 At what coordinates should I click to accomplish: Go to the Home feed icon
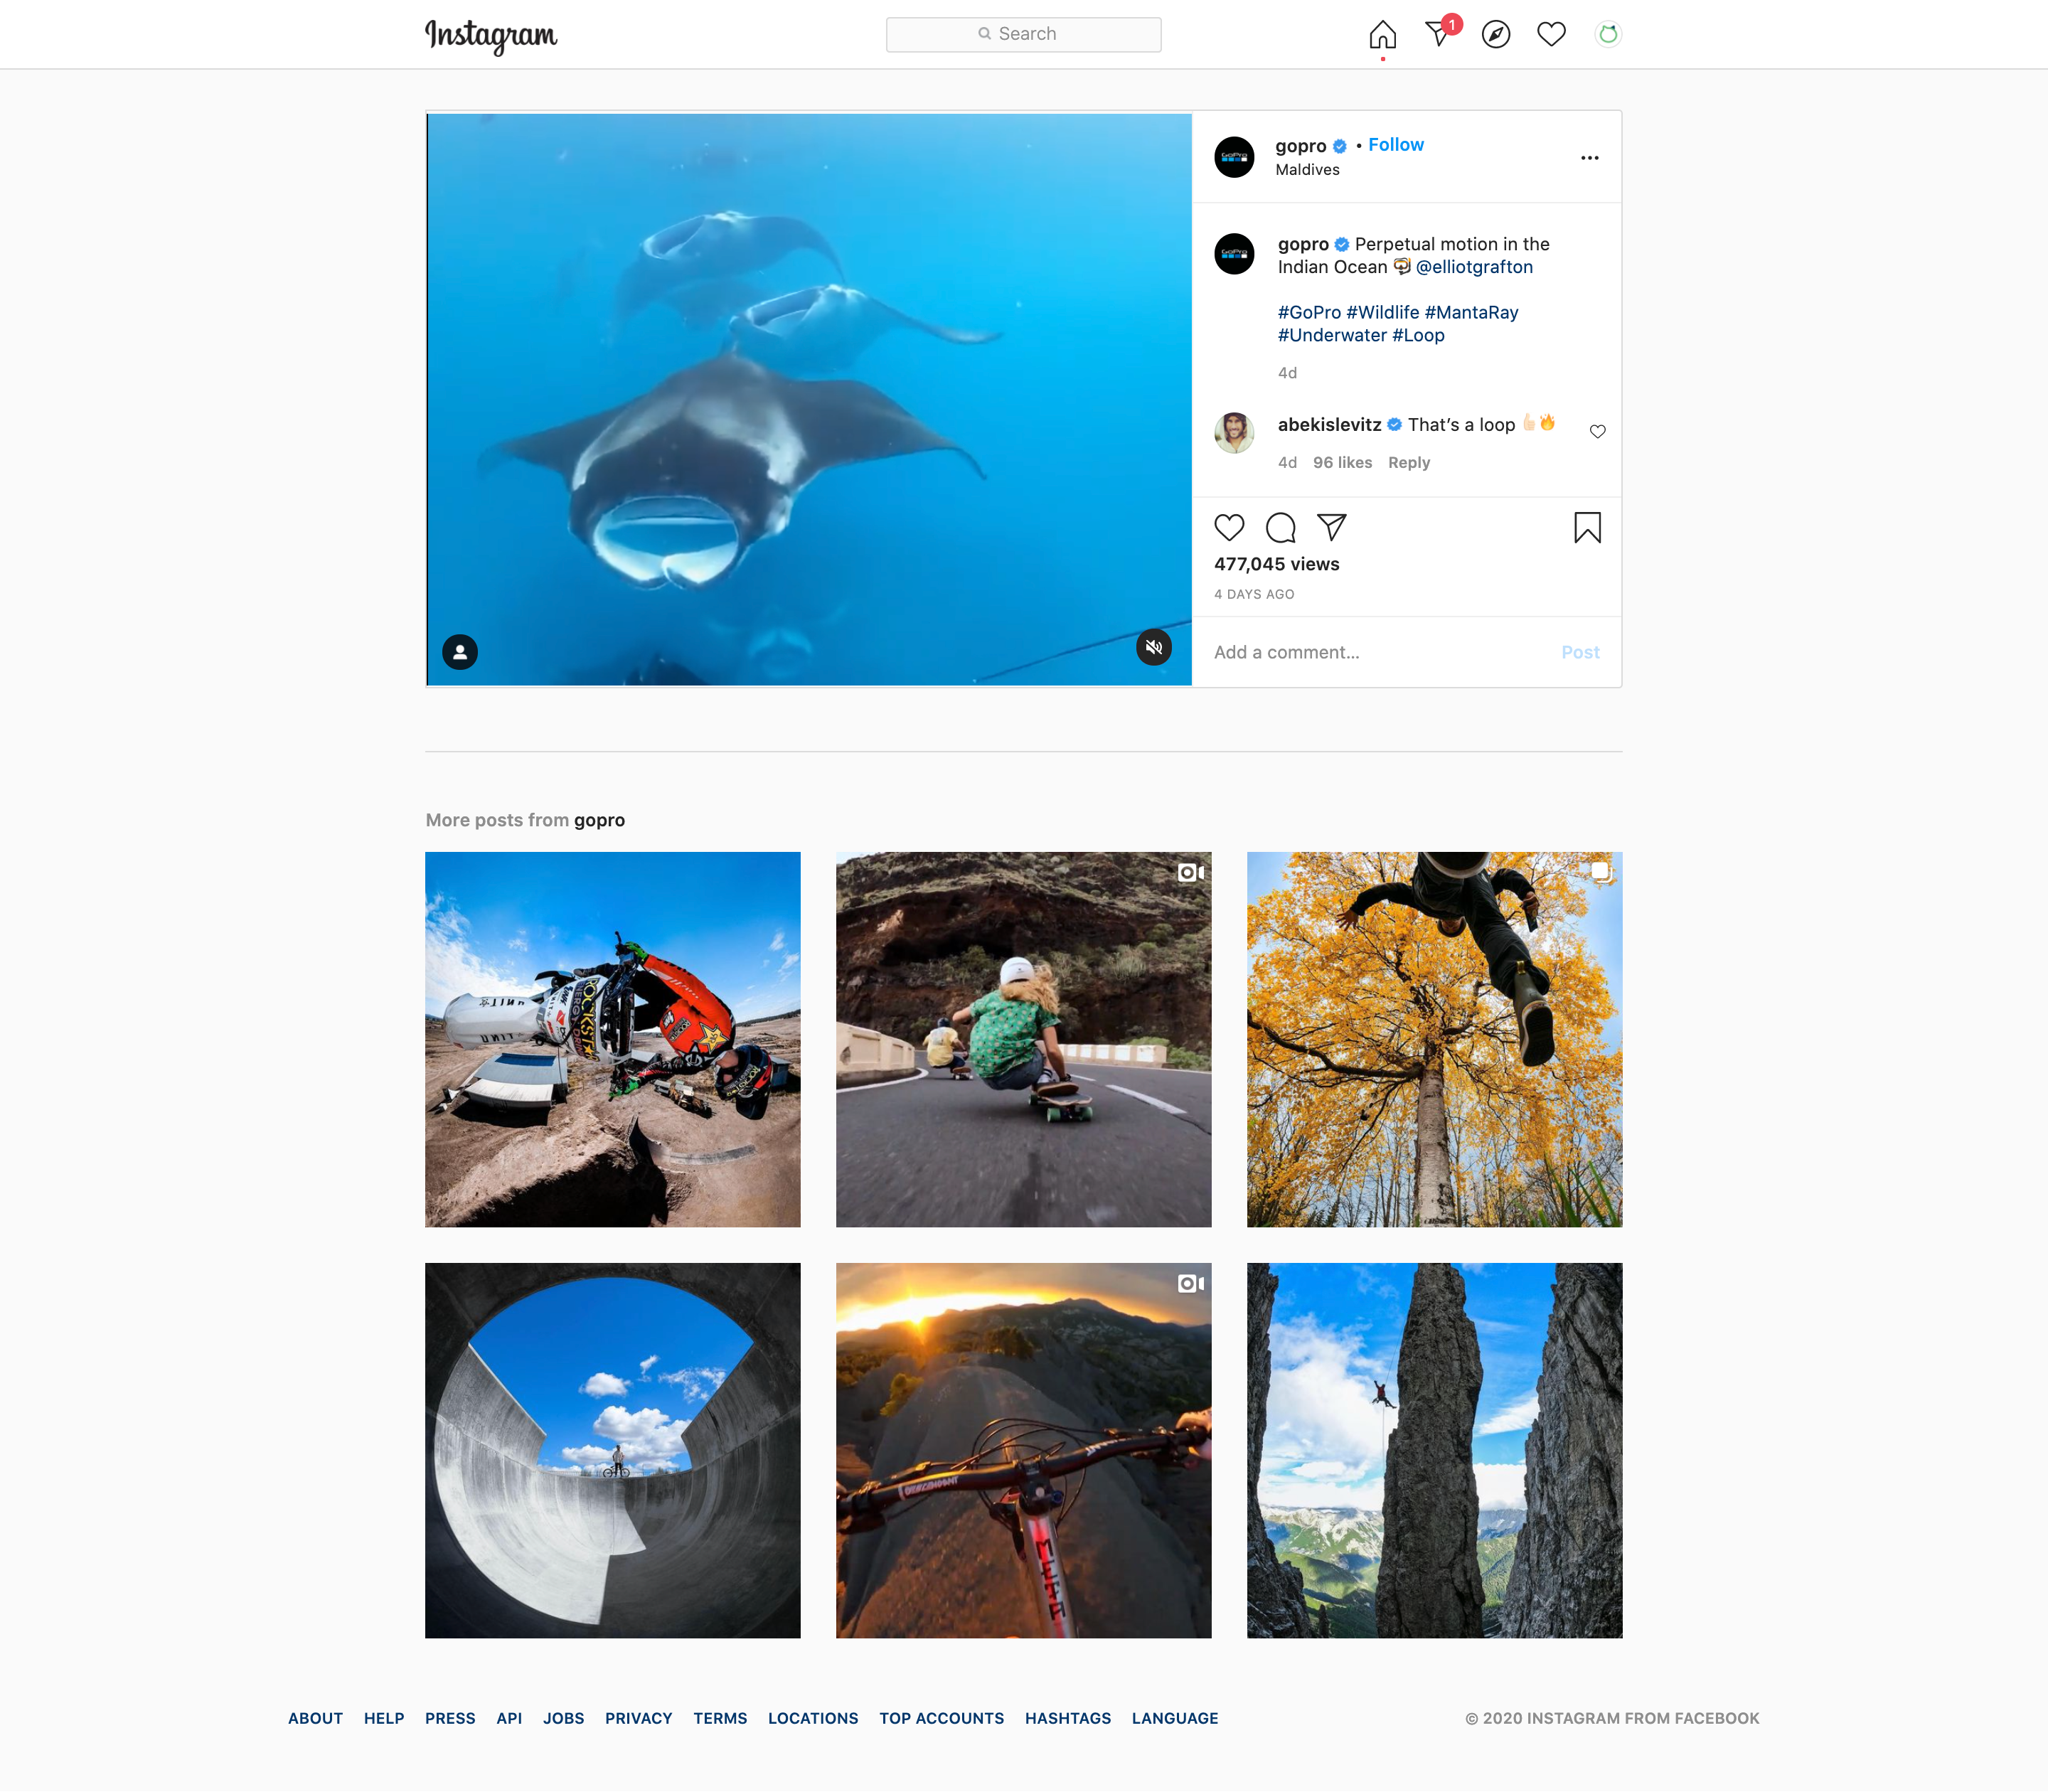coord(1382,35)
